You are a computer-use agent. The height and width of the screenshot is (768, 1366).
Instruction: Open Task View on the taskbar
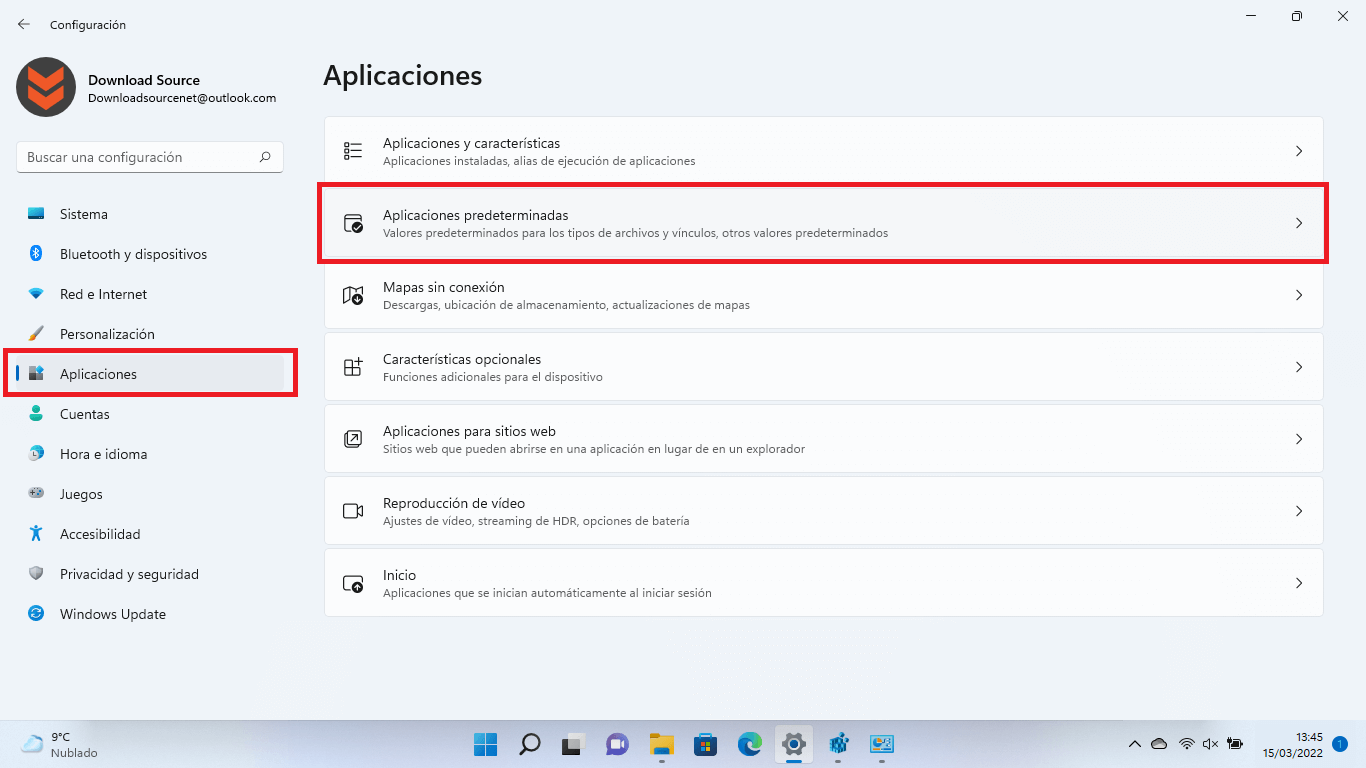pyautogui.click(x=573, y=744)
